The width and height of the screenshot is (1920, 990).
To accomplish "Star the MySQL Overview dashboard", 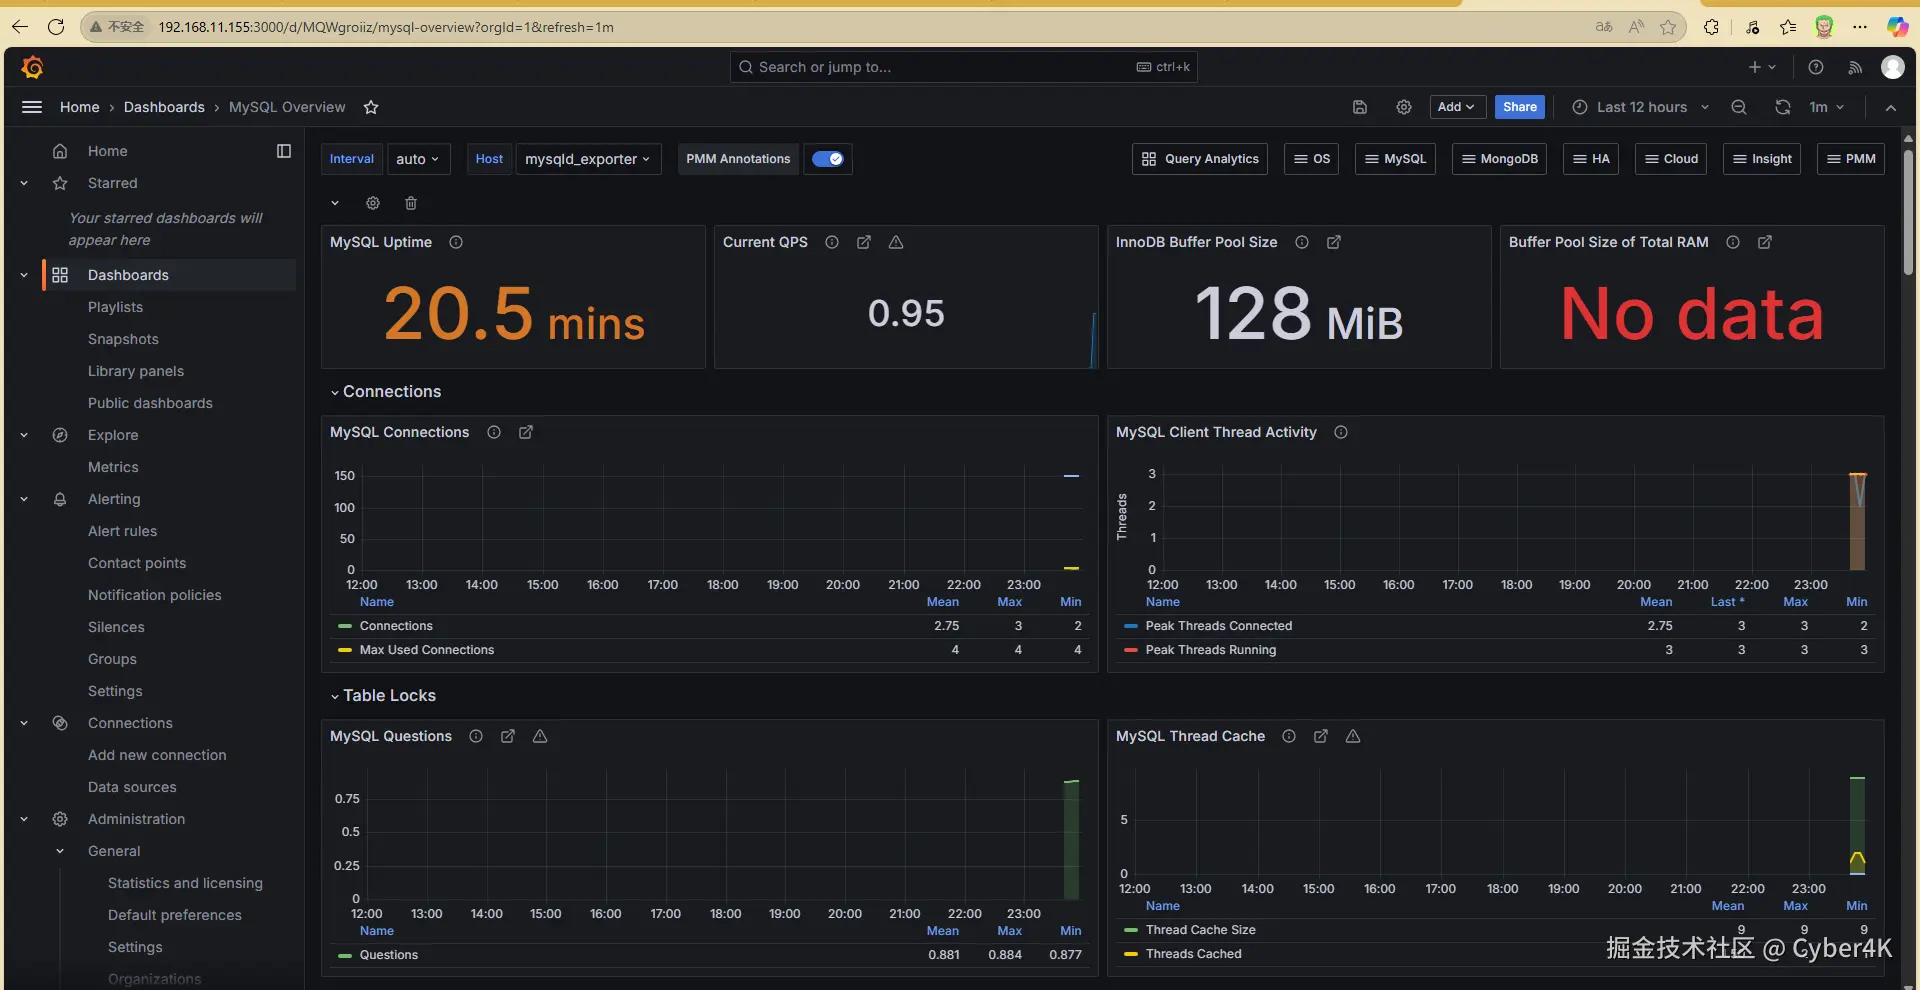I will pyautogui.click(x=371, y=107).
